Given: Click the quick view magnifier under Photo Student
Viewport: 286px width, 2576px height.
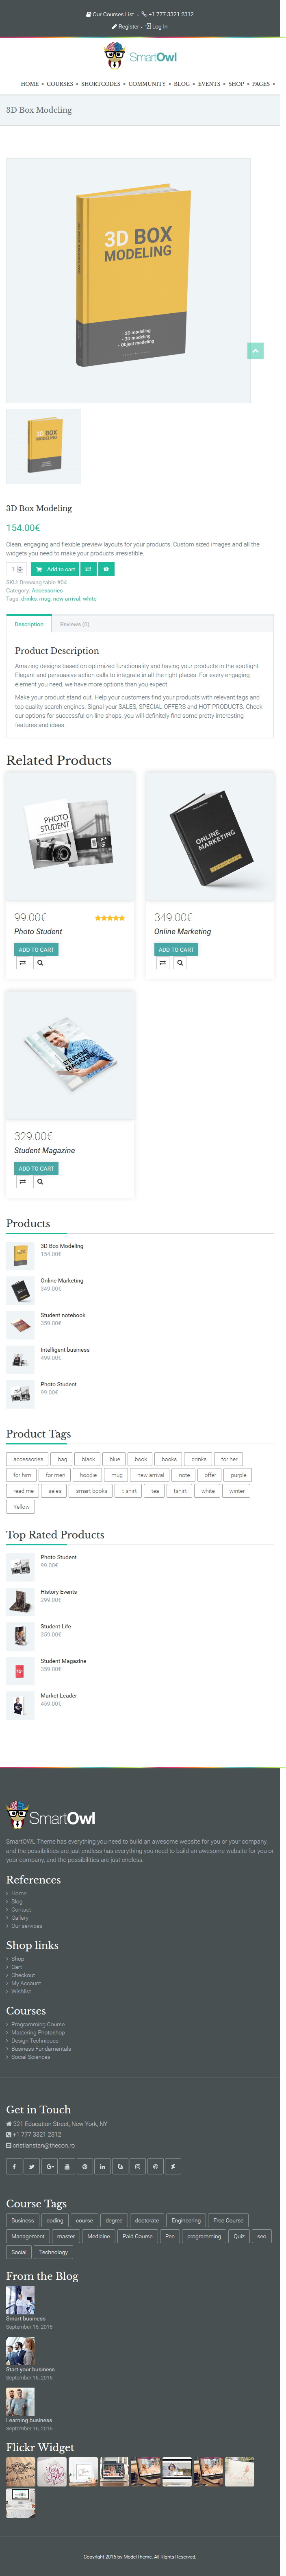Looking at the screenshot, I should coord(40,963).
